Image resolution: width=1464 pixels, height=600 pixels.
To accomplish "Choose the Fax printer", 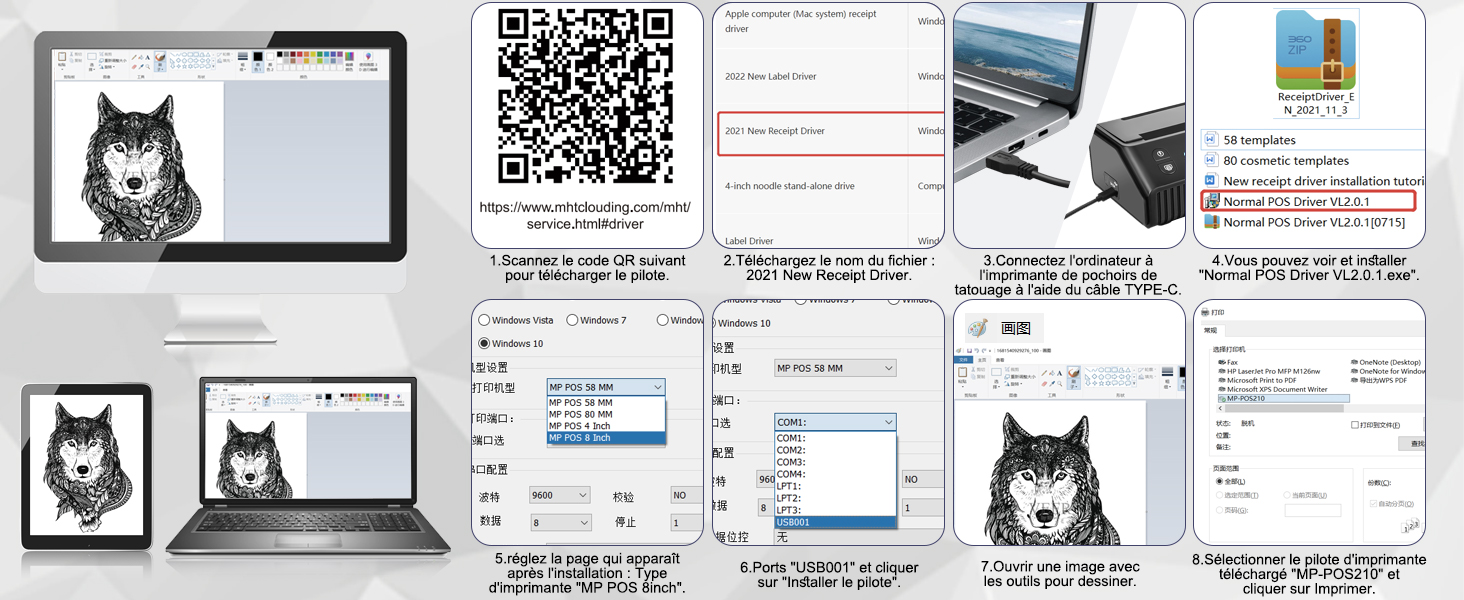I will coord(1228,362).
